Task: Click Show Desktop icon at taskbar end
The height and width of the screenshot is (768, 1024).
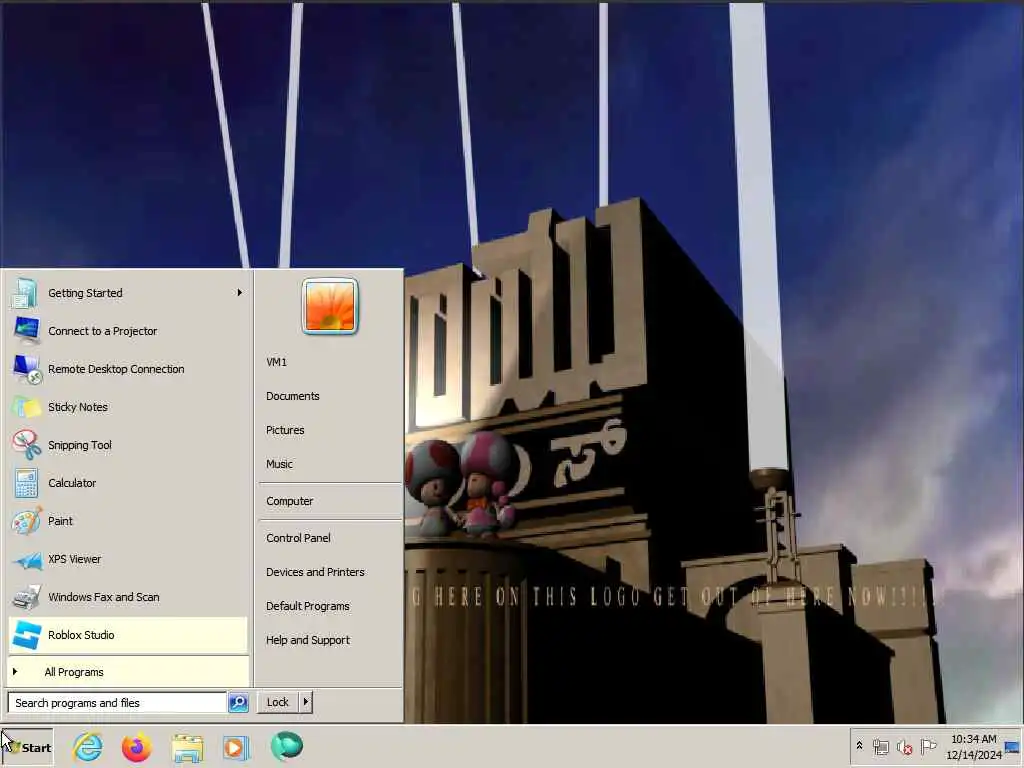Action: tap(1013, 746)
